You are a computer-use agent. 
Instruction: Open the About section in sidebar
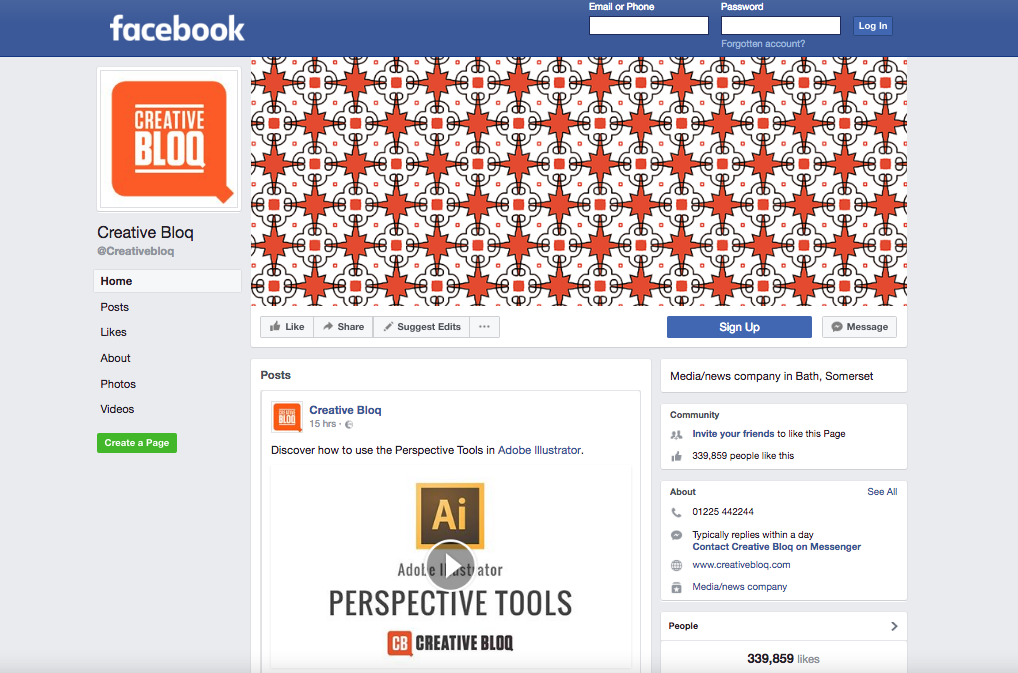(x=115, y=358)
